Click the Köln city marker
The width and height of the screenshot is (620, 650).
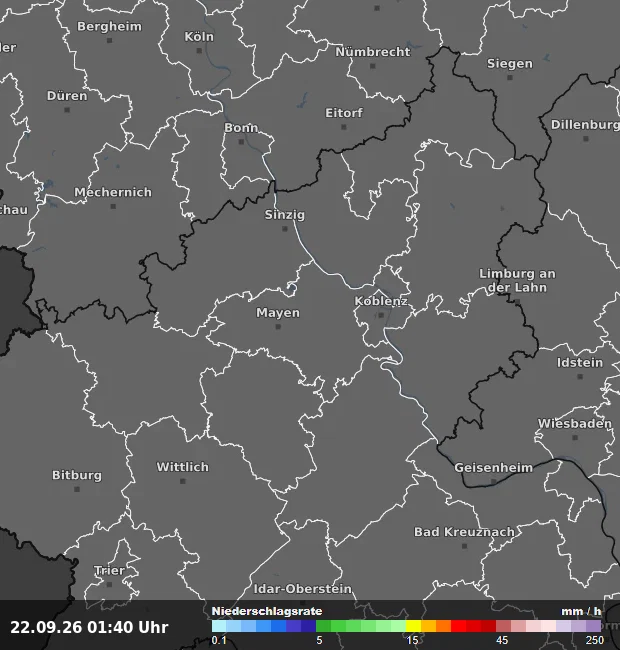[x=199, y=51]
